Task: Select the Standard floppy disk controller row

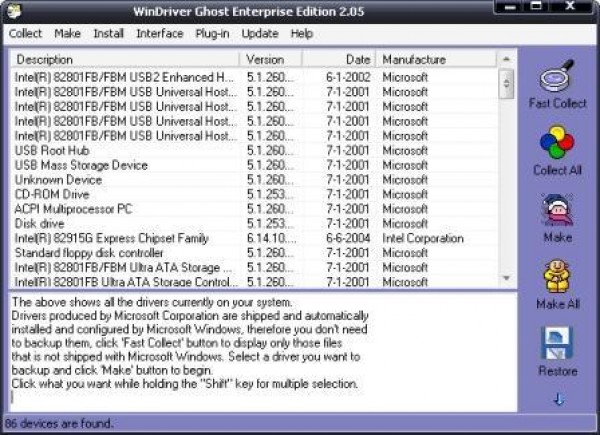Action: pos(254,253)
